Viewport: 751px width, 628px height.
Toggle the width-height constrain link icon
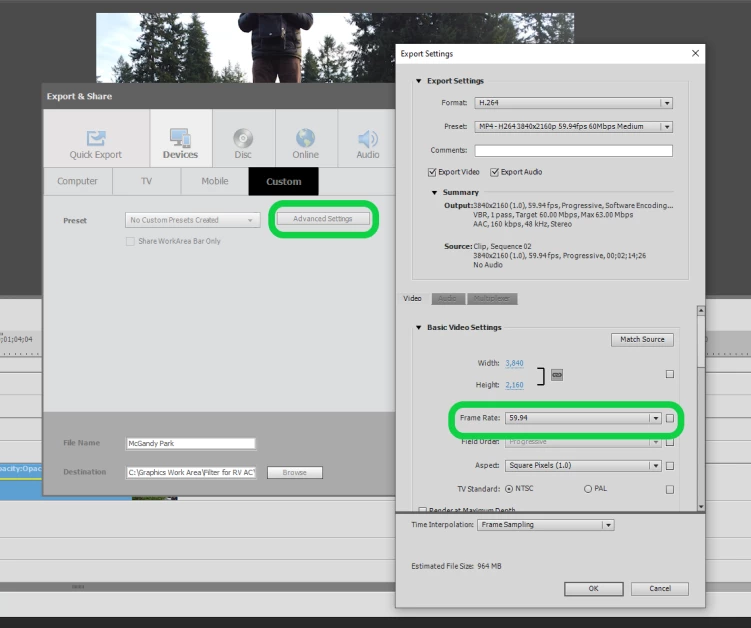click(x=557, y=375)
